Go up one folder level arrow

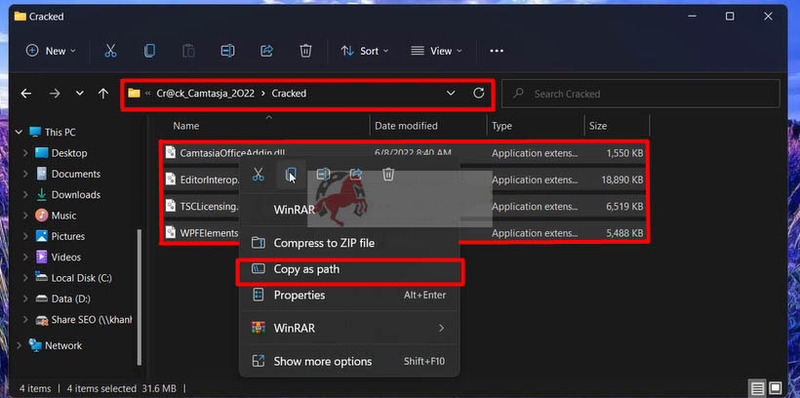pos(104,93)
